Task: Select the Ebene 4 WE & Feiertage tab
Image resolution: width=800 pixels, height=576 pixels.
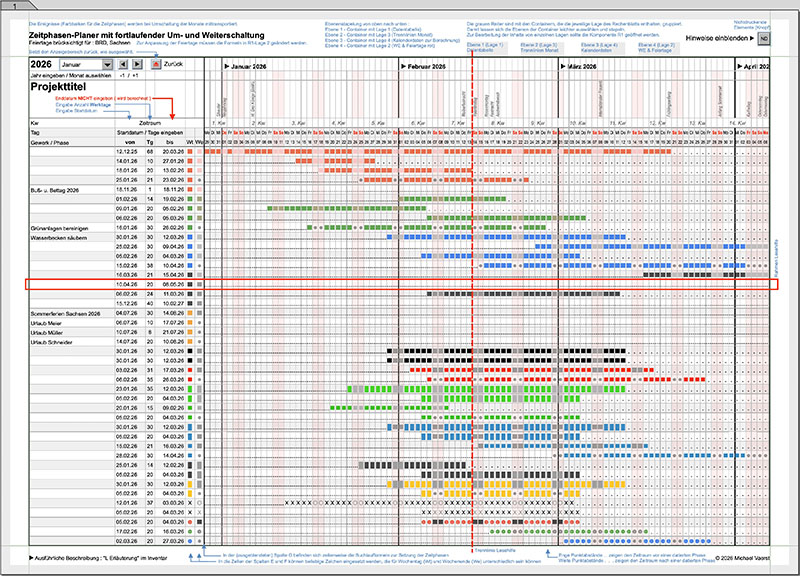Action: (657, 46)
